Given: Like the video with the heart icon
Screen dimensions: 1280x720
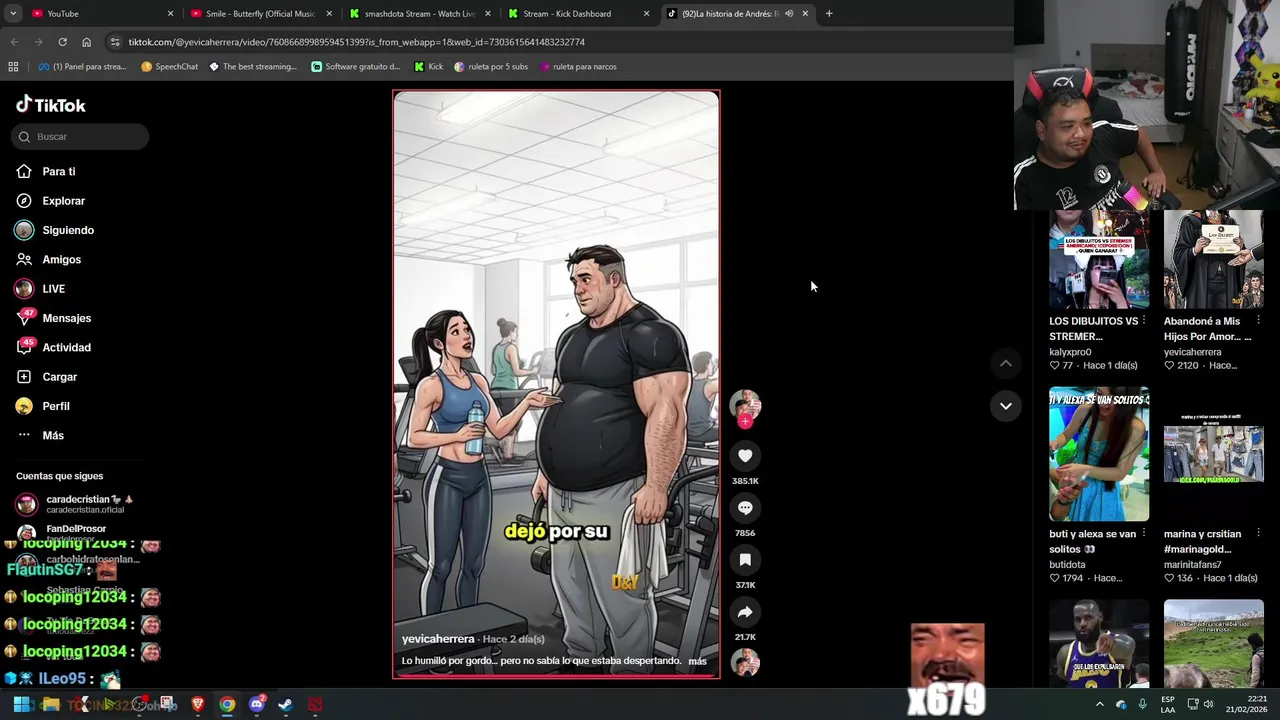Looking at the screenshot, I should [745, 456].
